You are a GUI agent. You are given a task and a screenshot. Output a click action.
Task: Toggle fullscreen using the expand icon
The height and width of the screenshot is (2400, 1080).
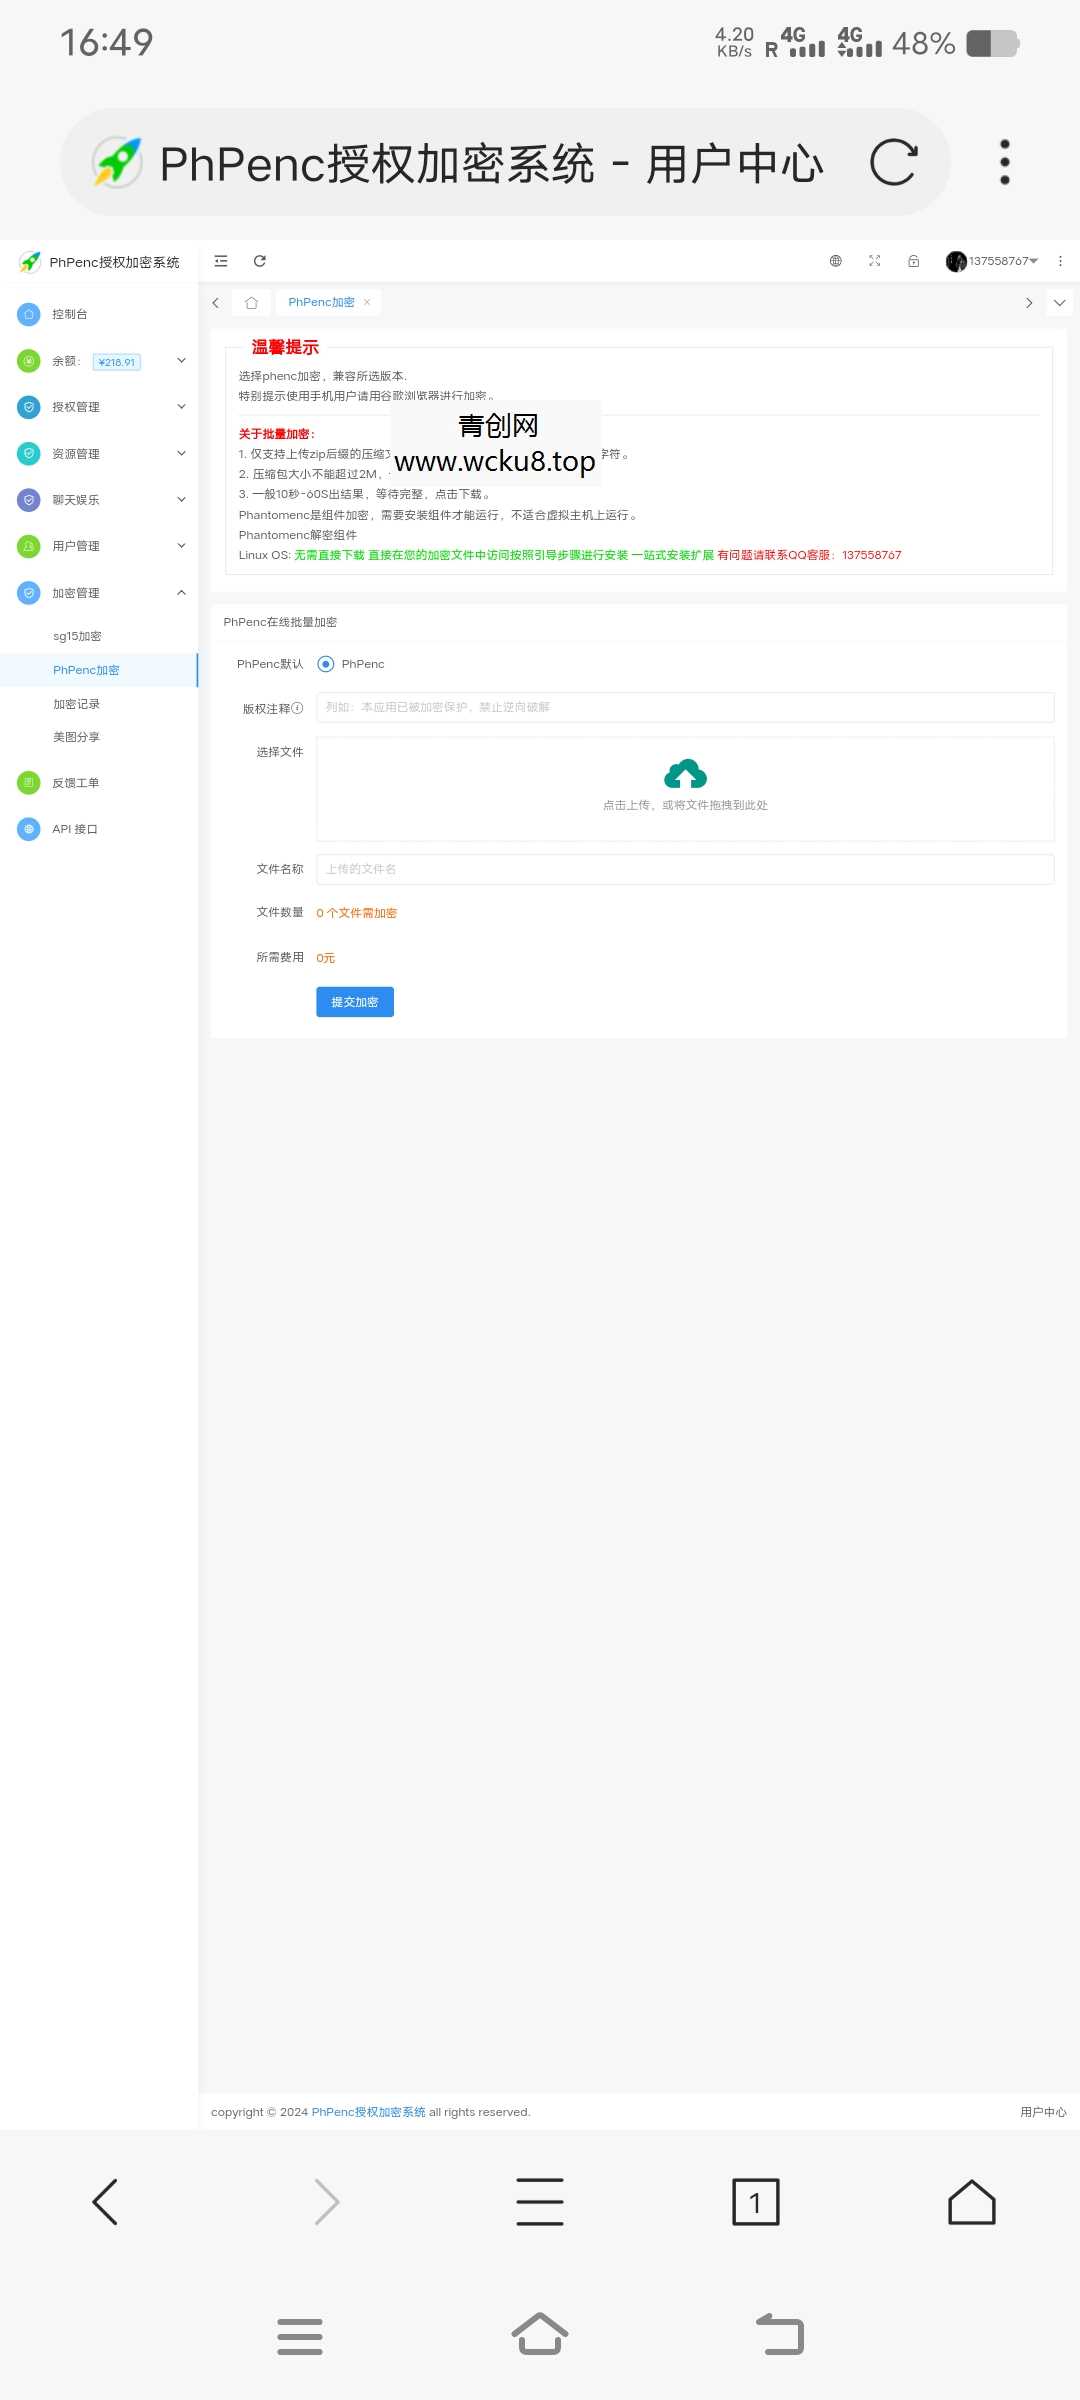pos(874,261)
